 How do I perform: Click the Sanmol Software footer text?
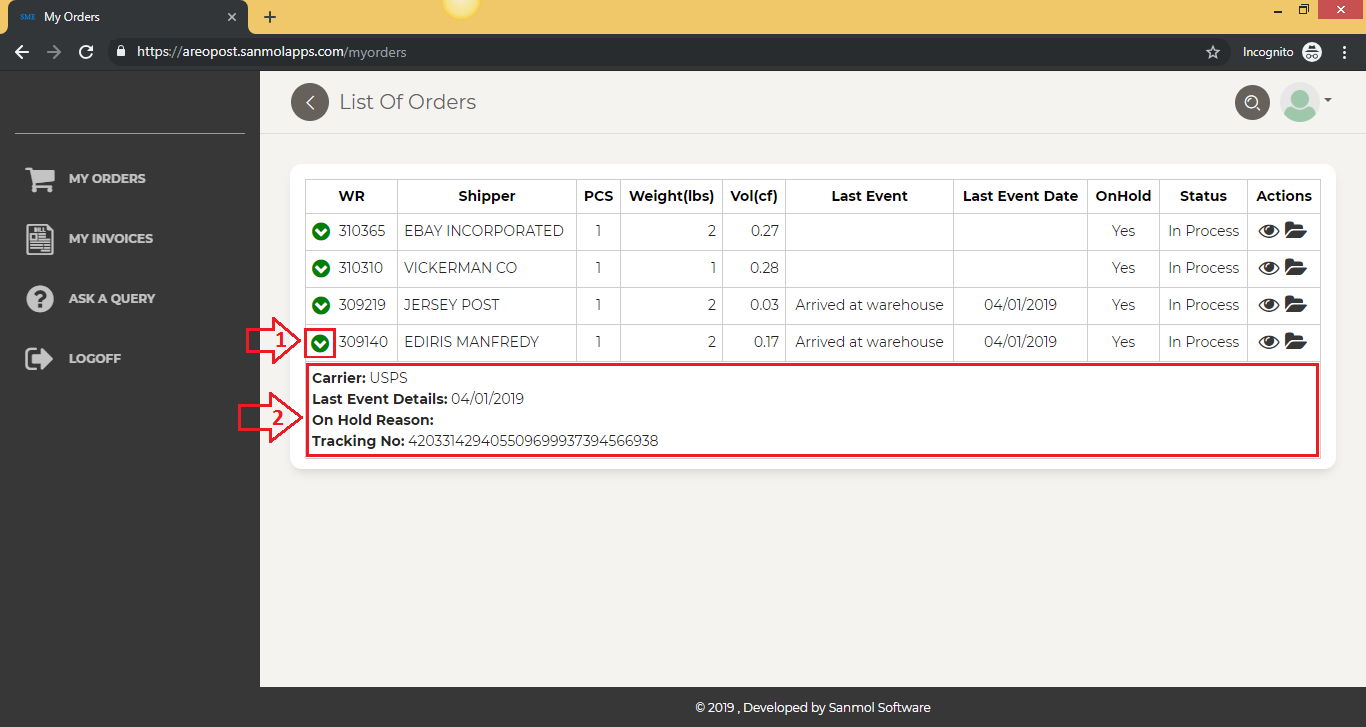(x=880, y=707)
